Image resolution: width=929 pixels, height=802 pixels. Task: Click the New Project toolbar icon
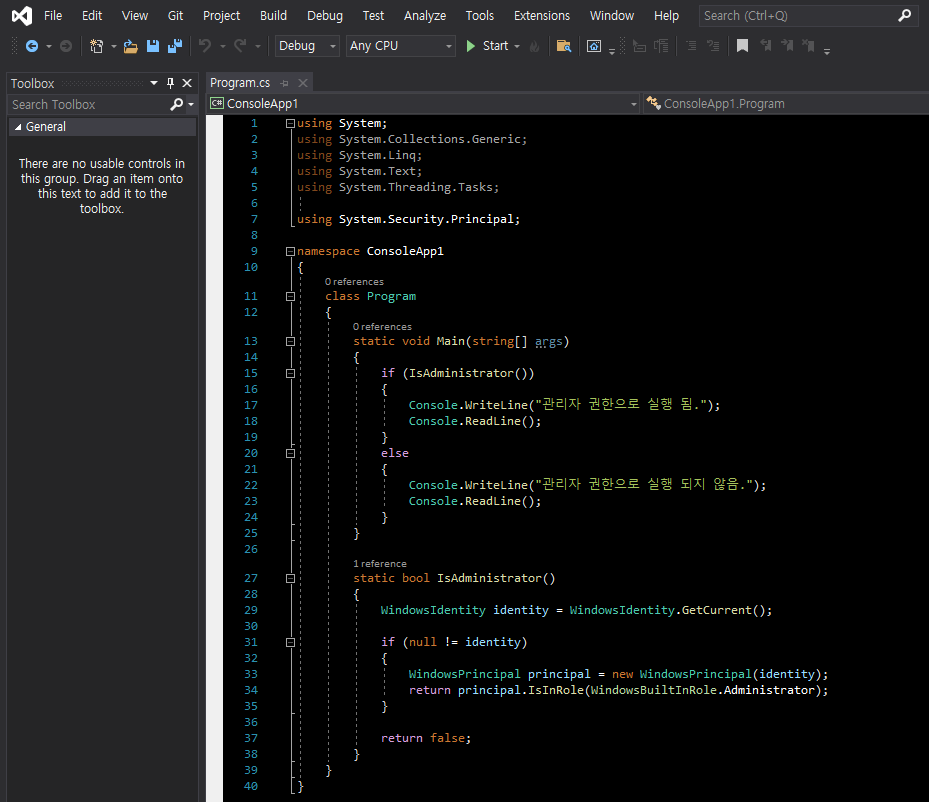click(x=96, y=46)
